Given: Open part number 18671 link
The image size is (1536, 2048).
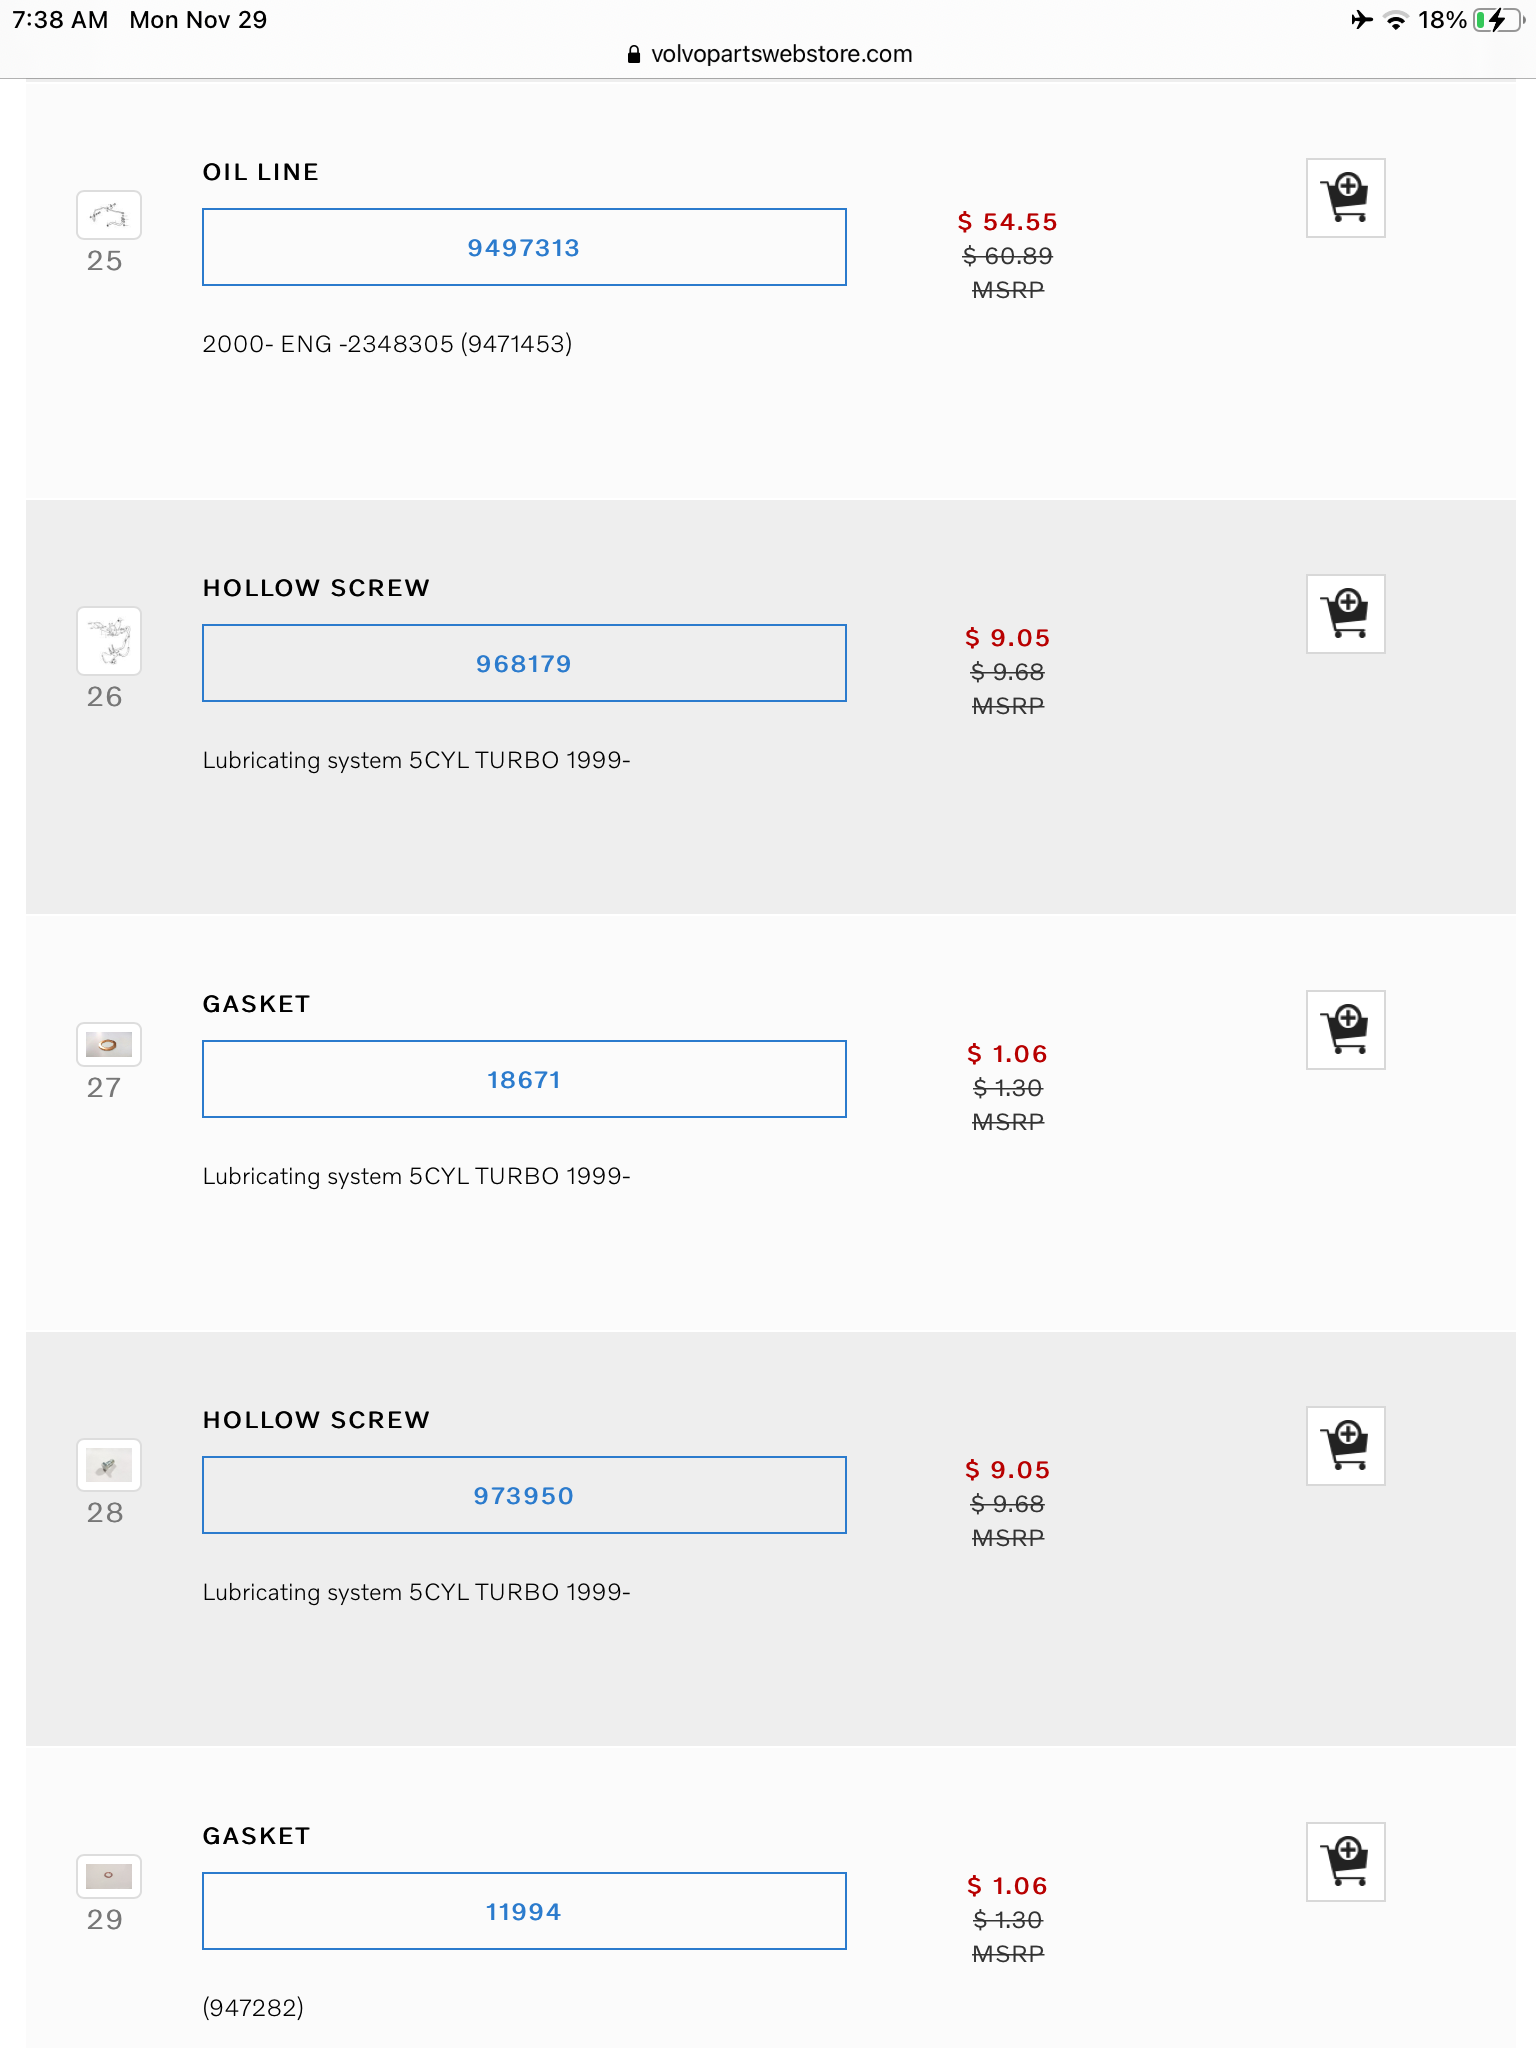Looking at the screenshot, I should 524,1080.
